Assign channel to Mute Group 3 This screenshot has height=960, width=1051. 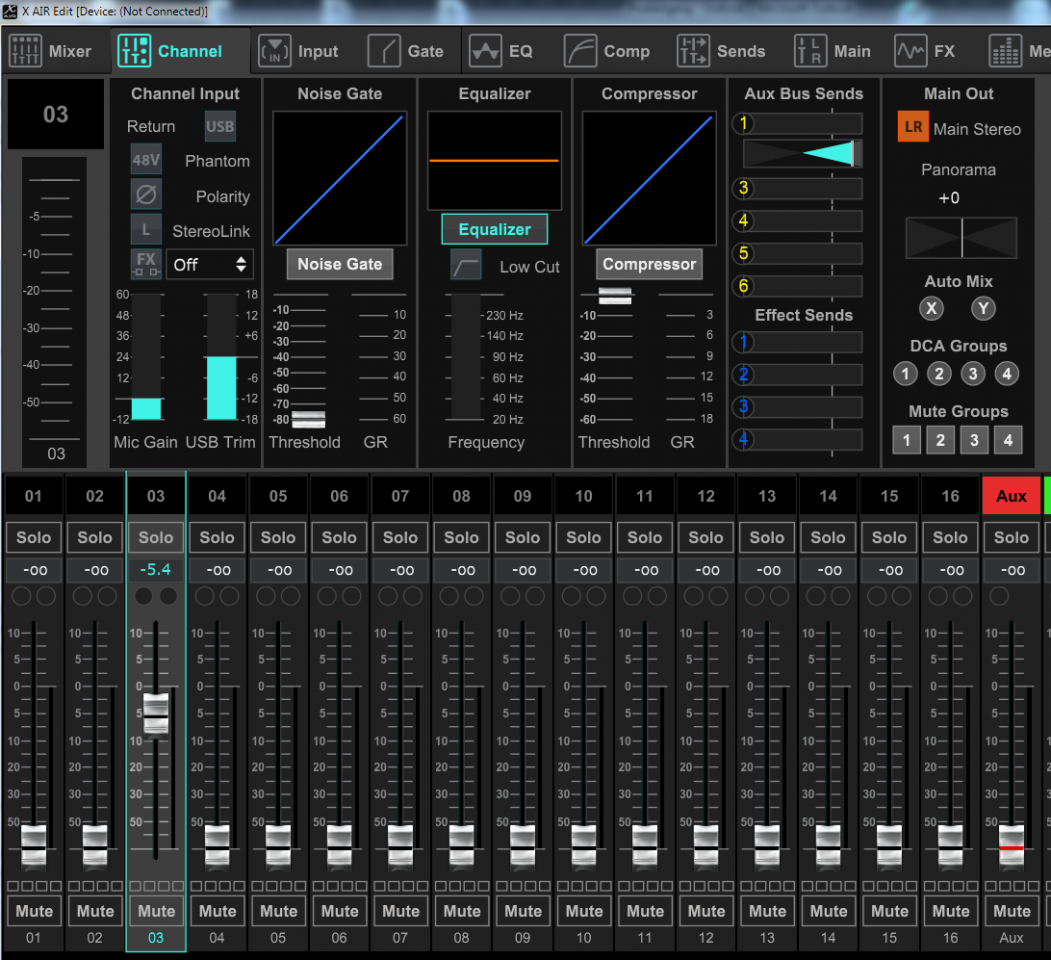tap(975, 440)
